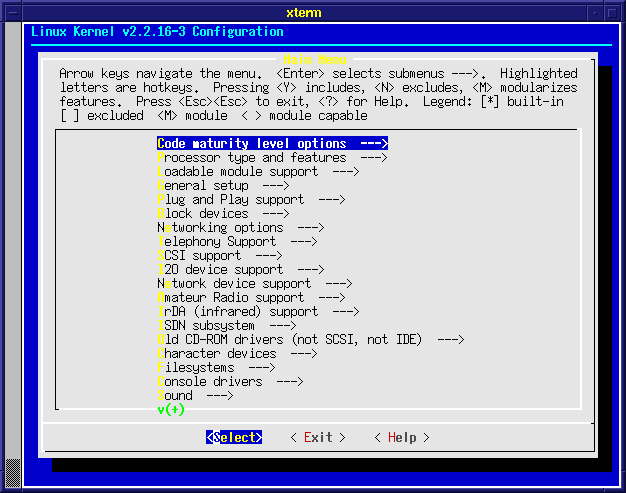Image resolution: width=626 pixels, height=493 pixels.
Task: Select ISDN subsystem entry
Action: tap(226, 325)
